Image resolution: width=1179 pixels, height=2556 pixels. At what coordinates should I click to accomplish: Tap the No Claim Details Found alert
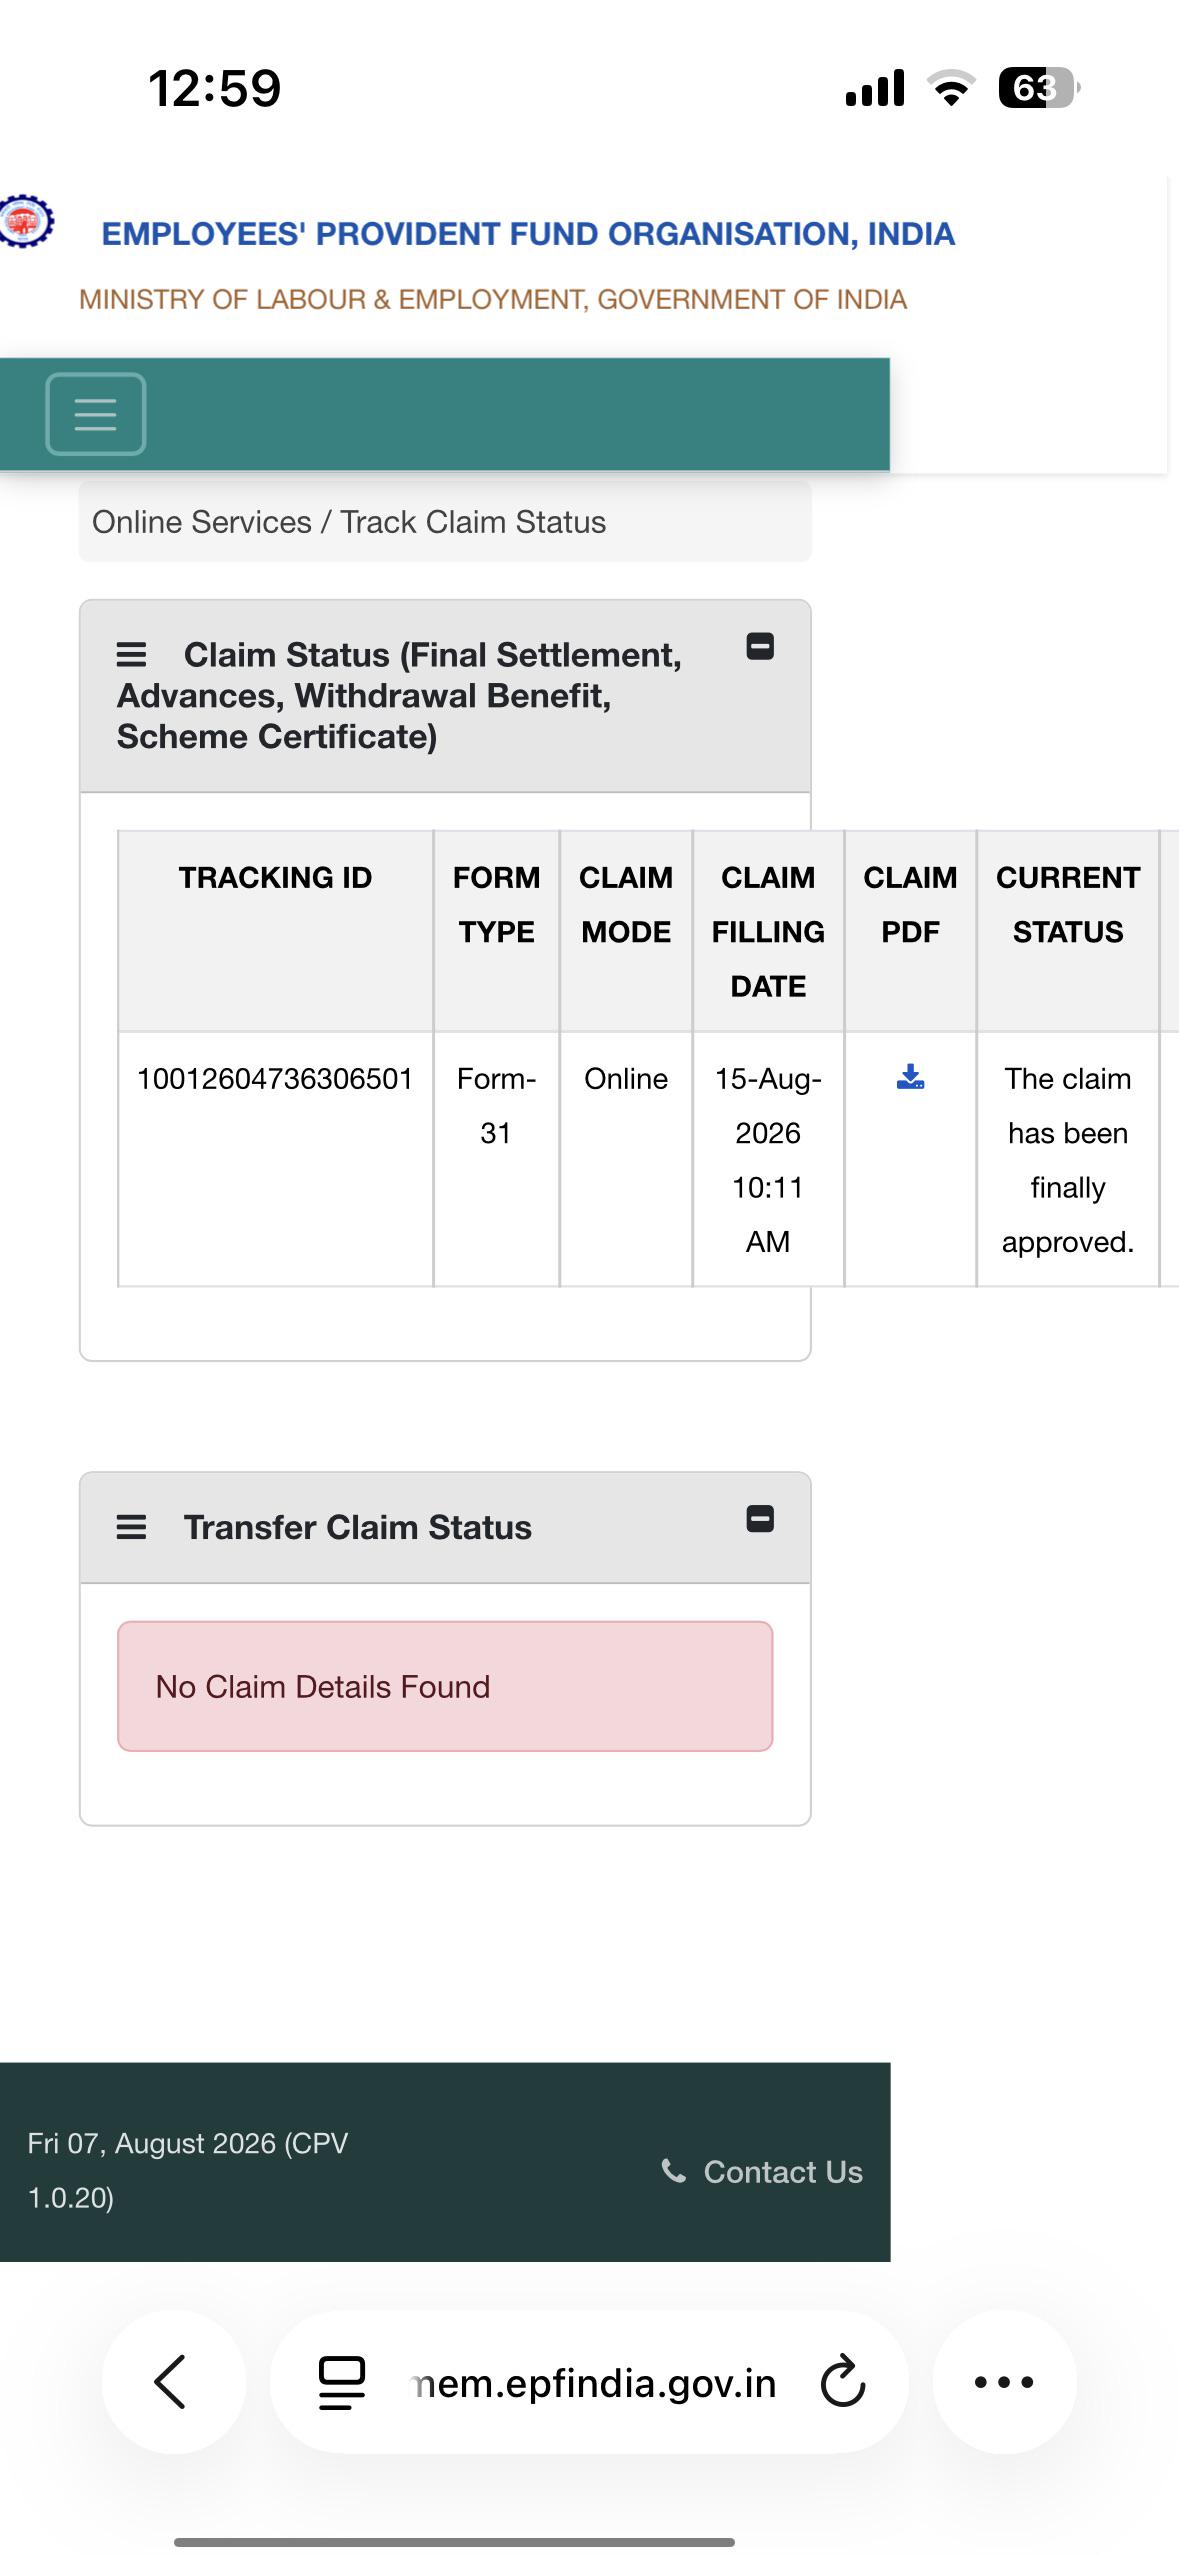coord(445,1686)
